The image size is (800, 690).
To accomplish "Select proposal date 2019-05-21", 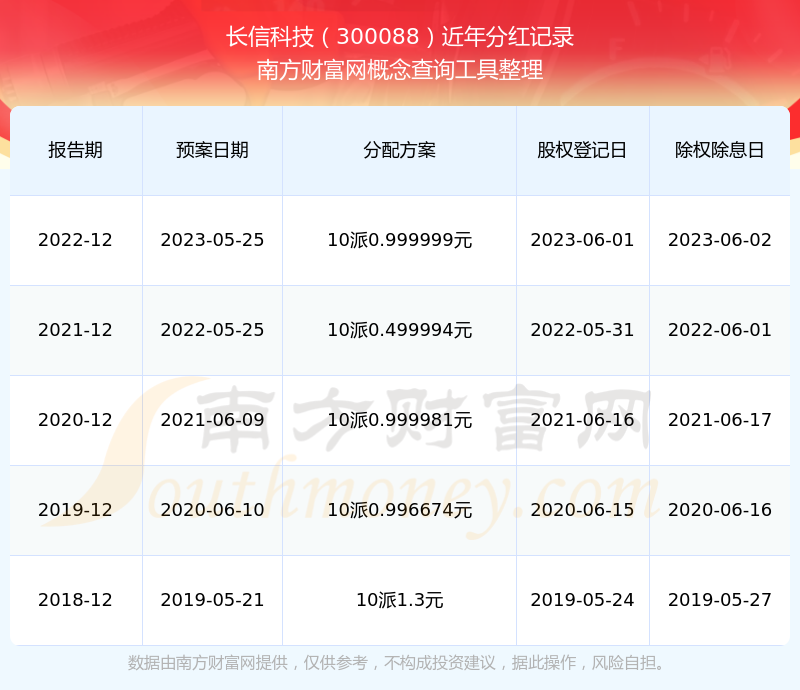I will coord(212,599).
